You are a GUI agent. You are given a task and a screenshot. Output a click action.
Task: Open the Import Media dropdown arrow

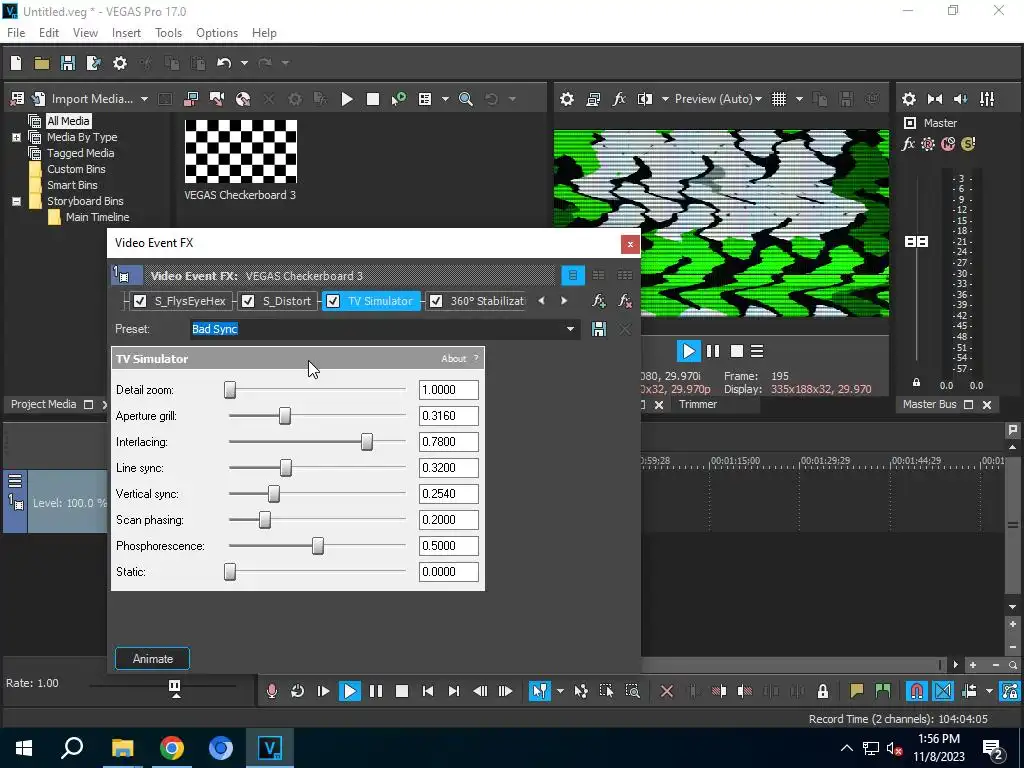[x=144, y=99]
